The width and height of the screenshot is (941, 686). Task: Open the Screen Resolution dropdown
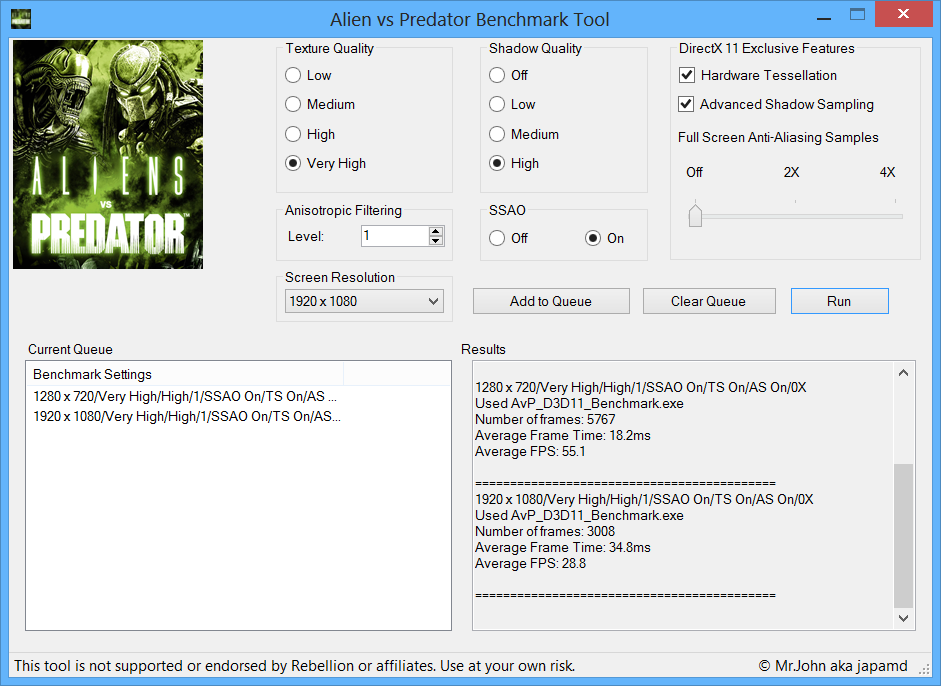364,301
